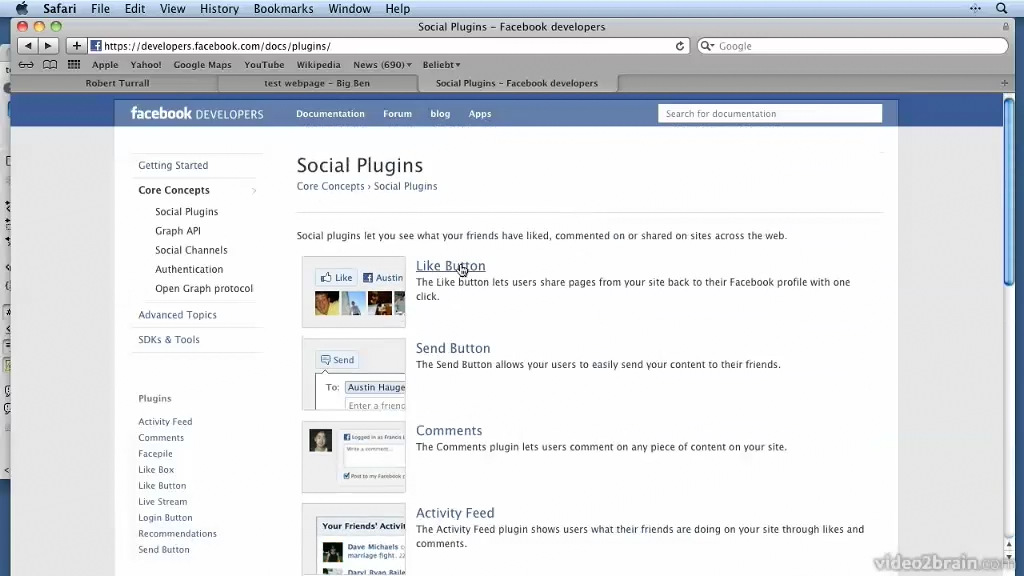The height and width of the screenshot is (576, 1024).
Task: Open the Comments heading link
Action: [x=449, y=430]
